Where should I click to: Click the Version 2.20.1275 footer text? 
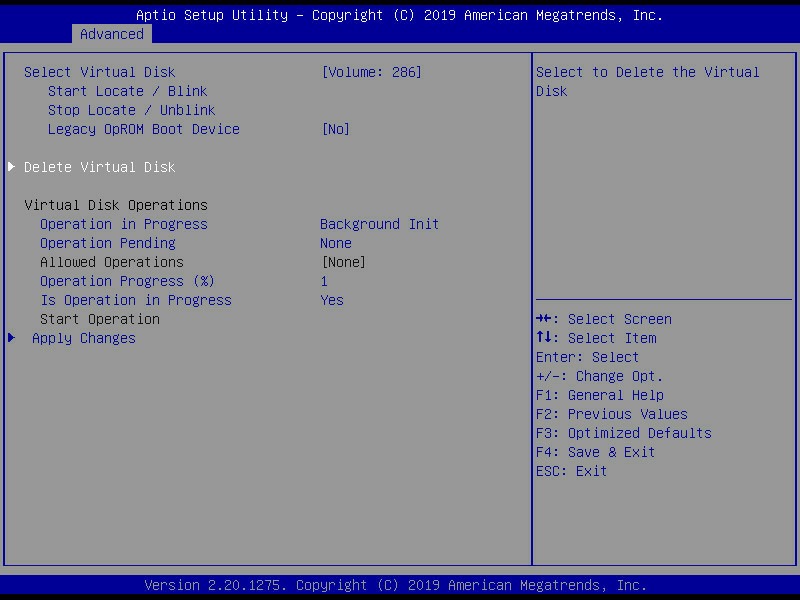(x=395, y=585)
